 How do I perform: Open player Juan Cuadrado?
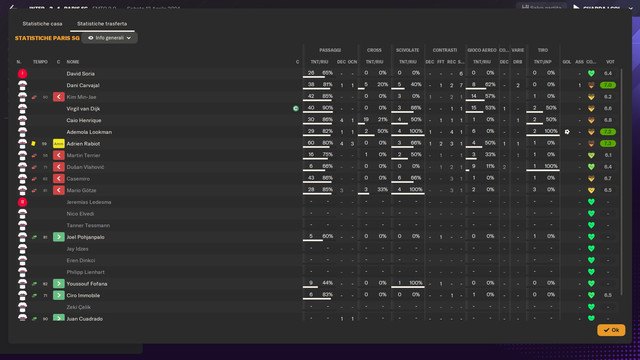84,319
